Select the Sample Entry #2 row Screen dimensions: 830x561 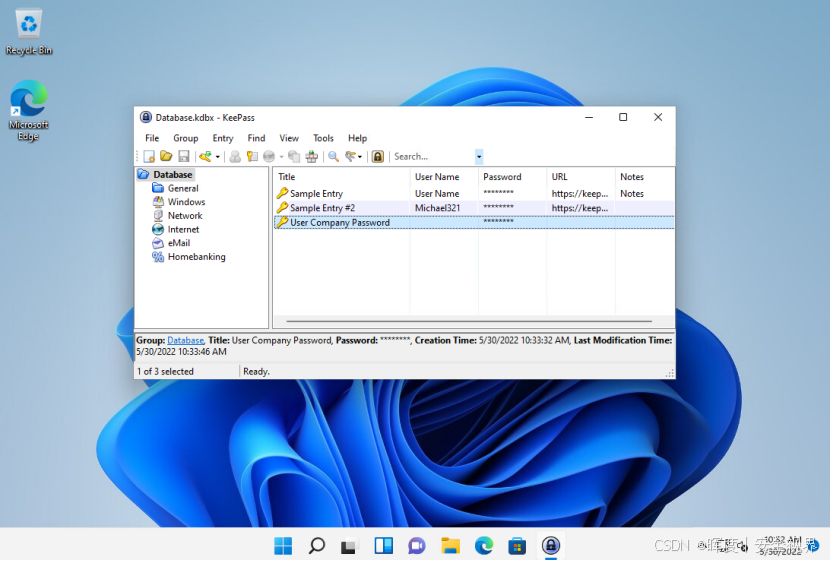coord(474,208)
